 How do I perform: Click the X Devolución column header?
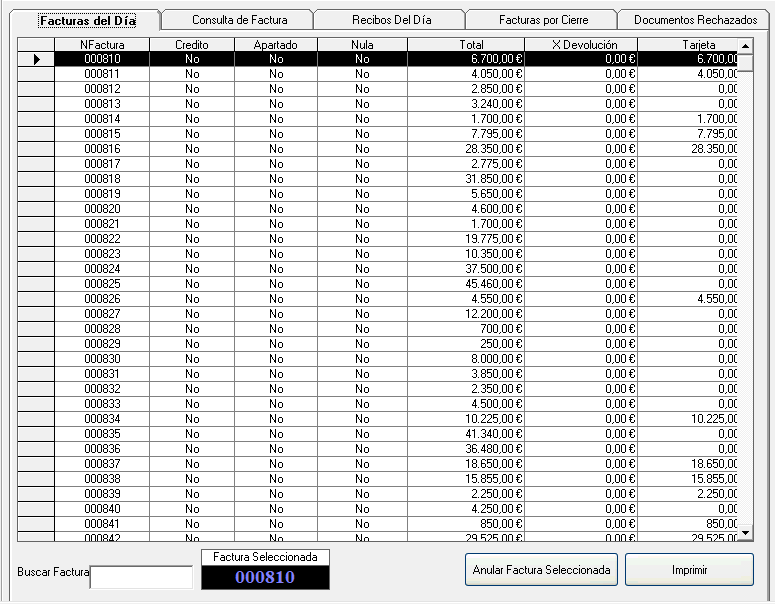(x=584, y=45)
